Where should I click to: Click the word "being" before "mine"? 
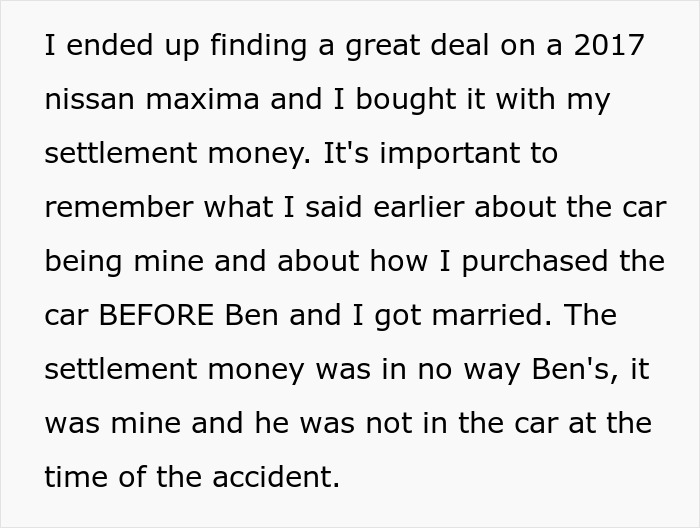[84, 262]
